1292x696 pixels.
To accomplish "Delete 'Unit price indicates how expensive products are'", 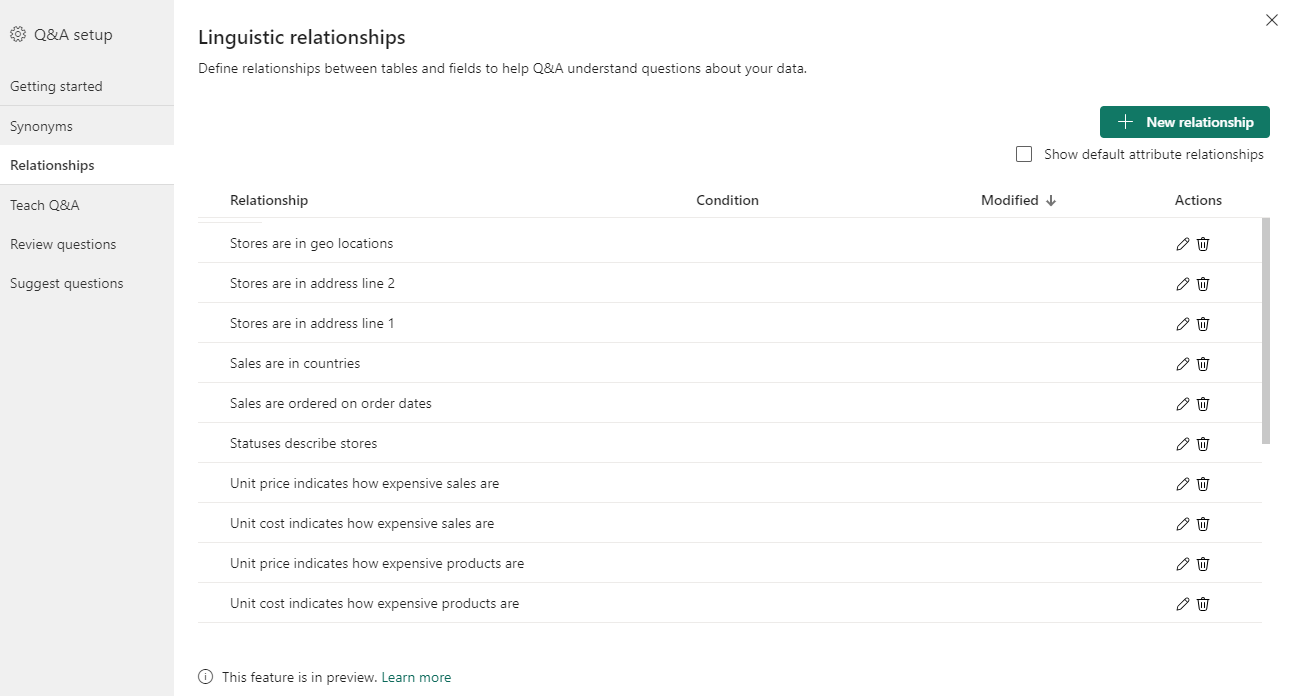I will 1203,564.
